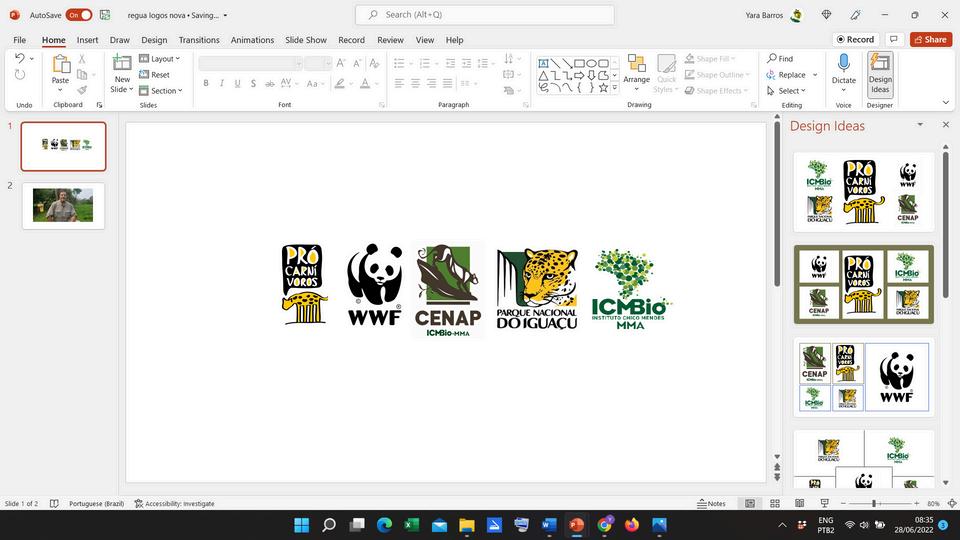
Task: Start Slide Show from status bar
Action: click(x=825, y=503)
